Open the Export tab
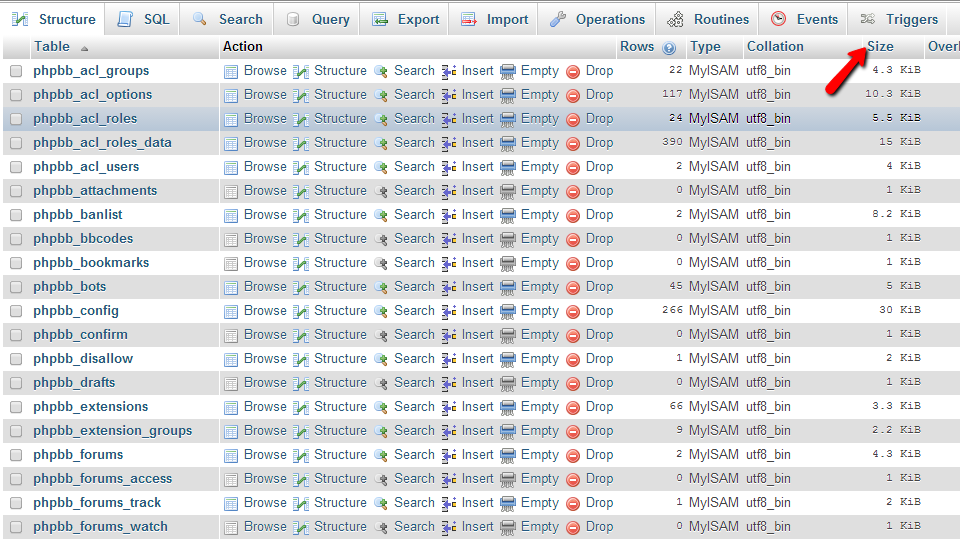960x540 pixels. (406, 19)
